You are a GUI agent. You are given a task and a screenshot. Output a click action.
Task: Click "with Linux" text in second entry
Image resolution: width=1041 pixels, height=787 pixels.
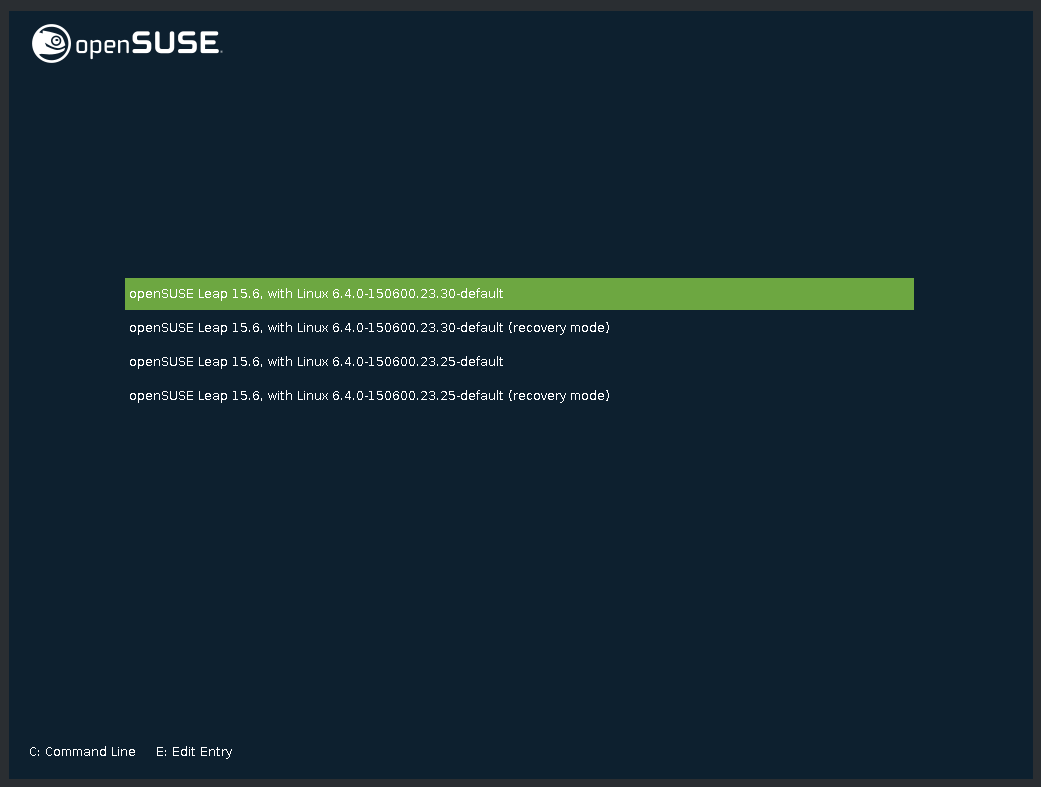point(297,328)
